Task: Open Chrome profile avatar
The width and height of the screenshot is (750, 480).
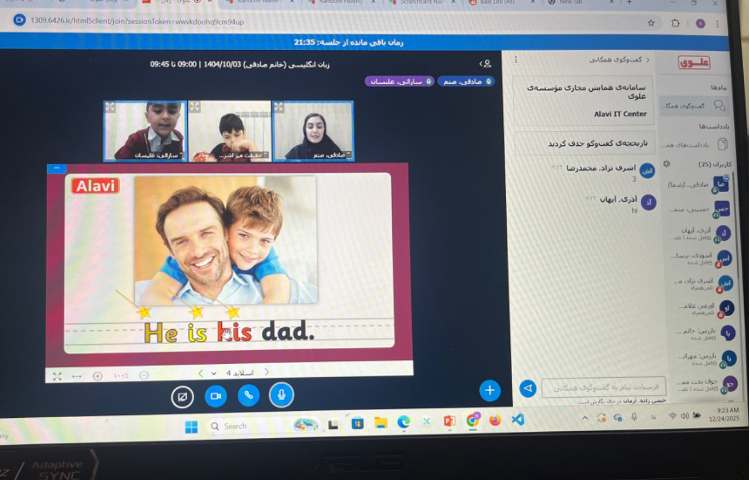Action: 700,23
